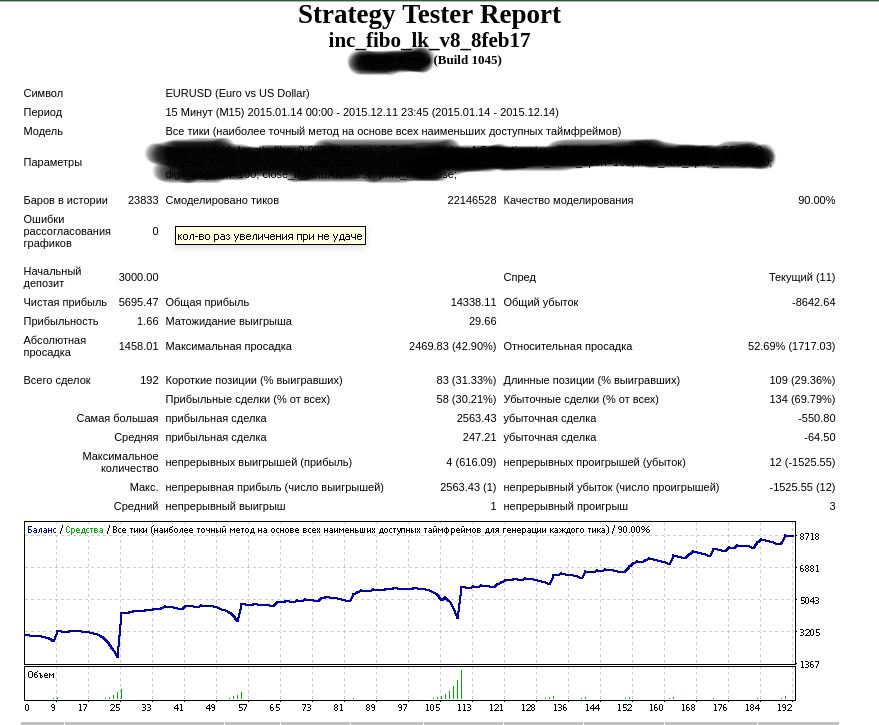Click the chart y-axis value 8718
The height and width of the screenshot is (725, 879).
809,537
